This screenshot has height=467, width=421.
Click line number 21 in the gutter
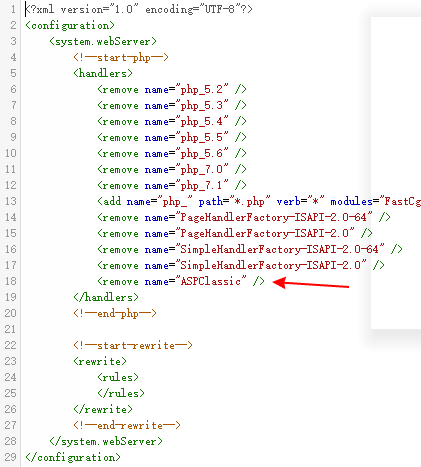tap(10, 329)
